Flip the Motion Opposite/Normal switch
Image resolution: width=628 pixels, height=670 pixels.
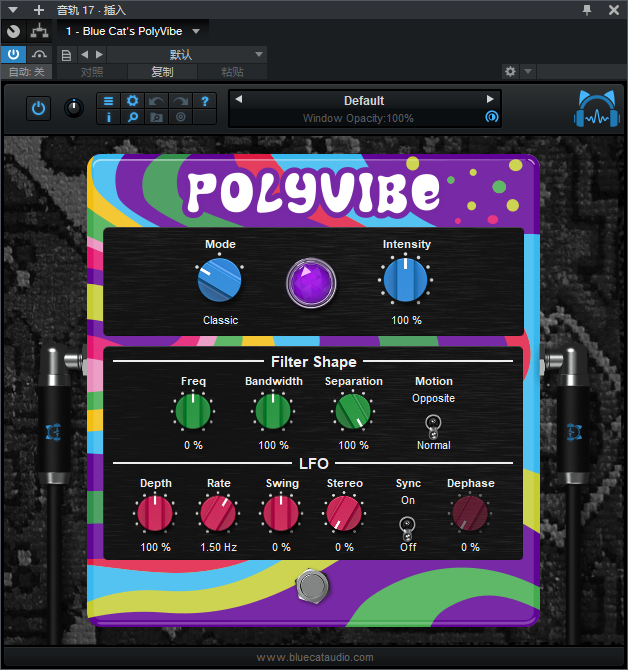tap(433, 426)
